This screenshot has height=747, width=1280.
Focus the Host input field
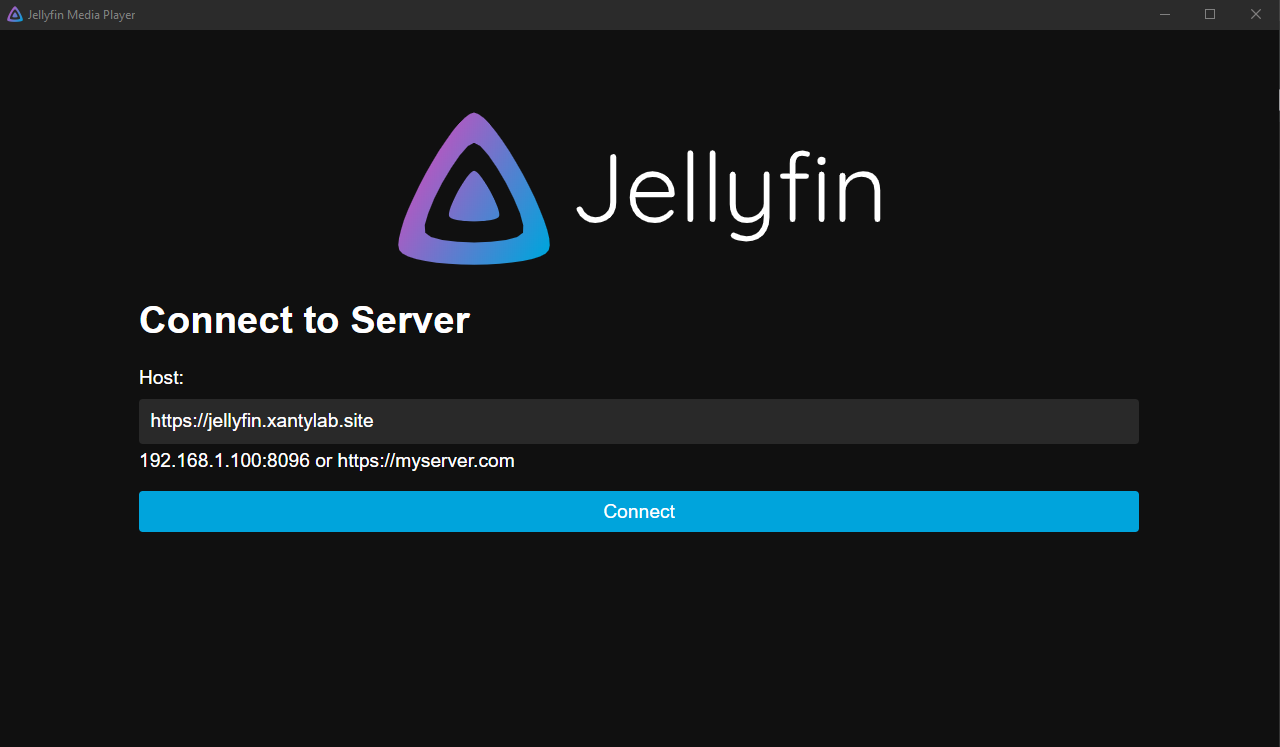tap(638, 421)
